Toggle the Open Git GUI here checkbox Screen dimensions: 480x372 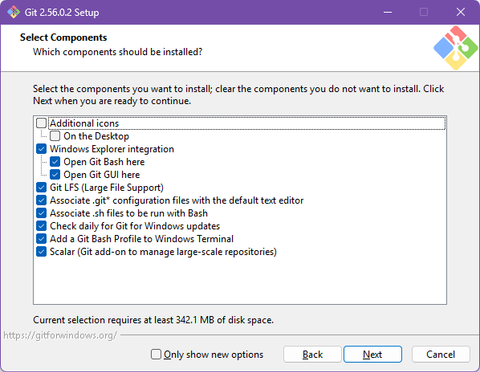(55, 174)
